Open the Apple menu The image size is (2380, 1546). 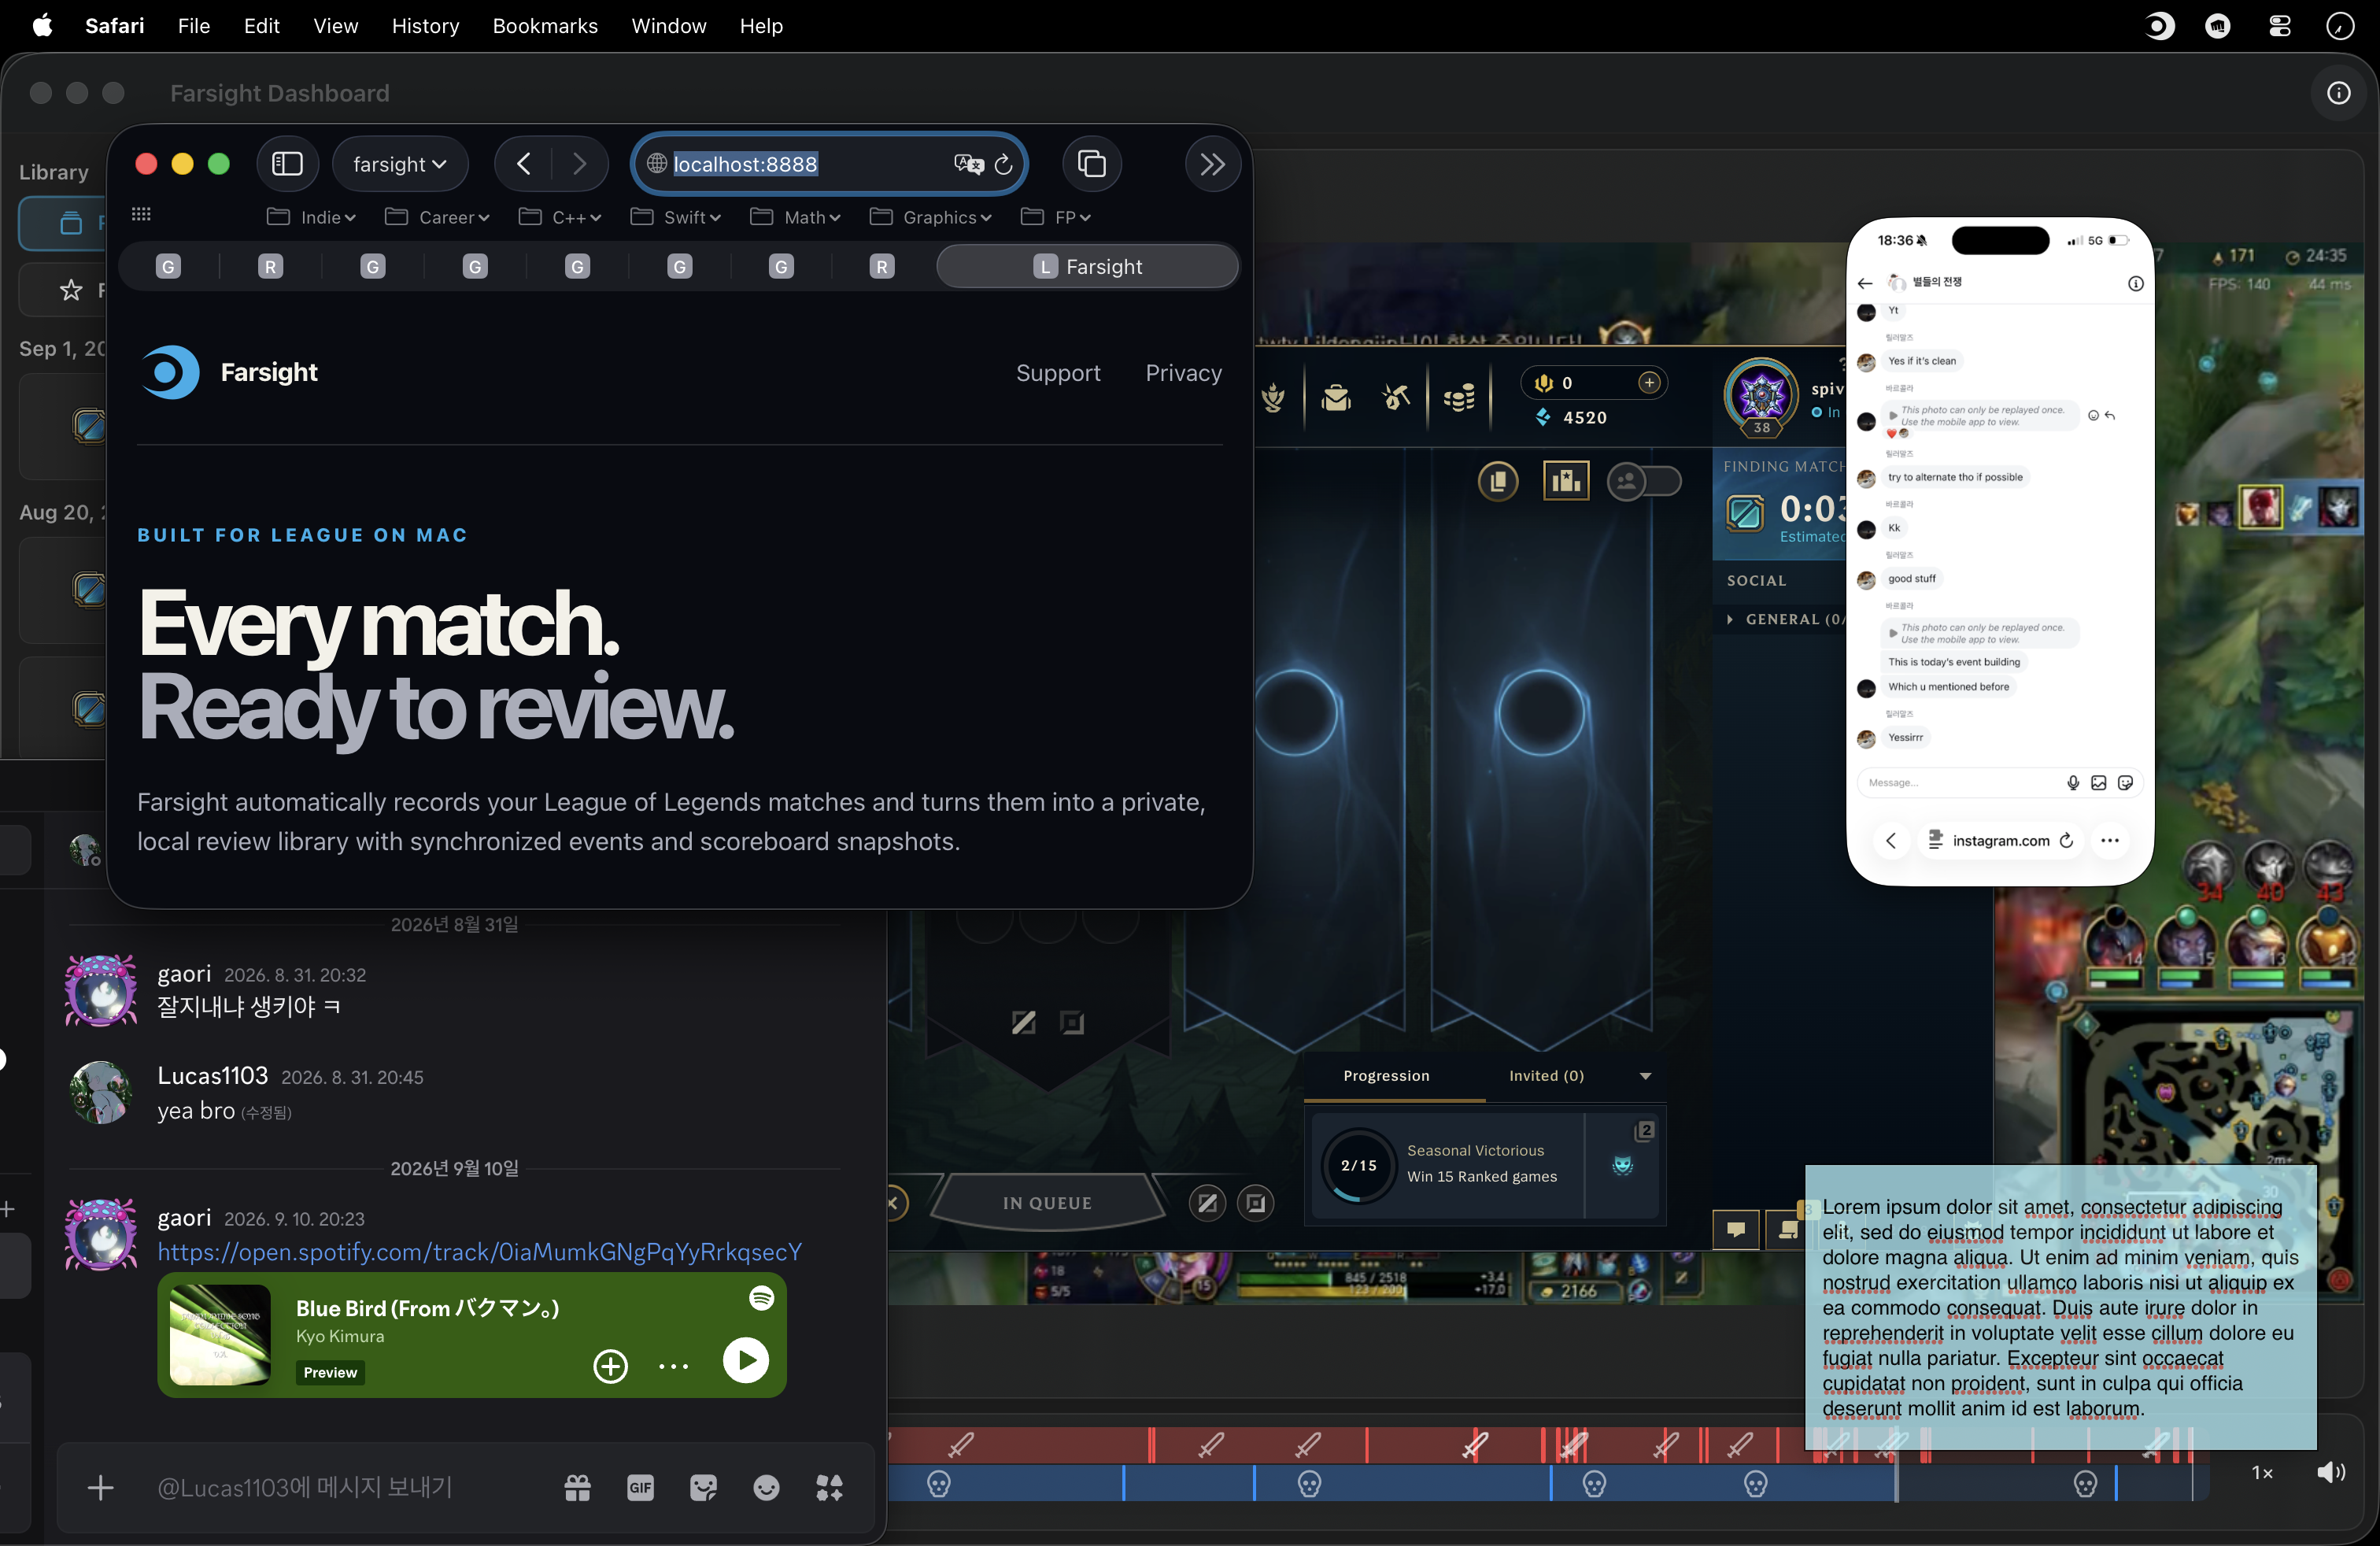tap(42, 26)
